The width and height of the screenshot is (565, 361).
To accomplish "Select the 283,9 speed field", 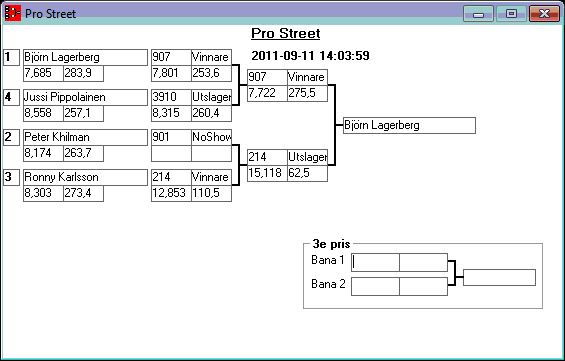I will pos(84,73).
